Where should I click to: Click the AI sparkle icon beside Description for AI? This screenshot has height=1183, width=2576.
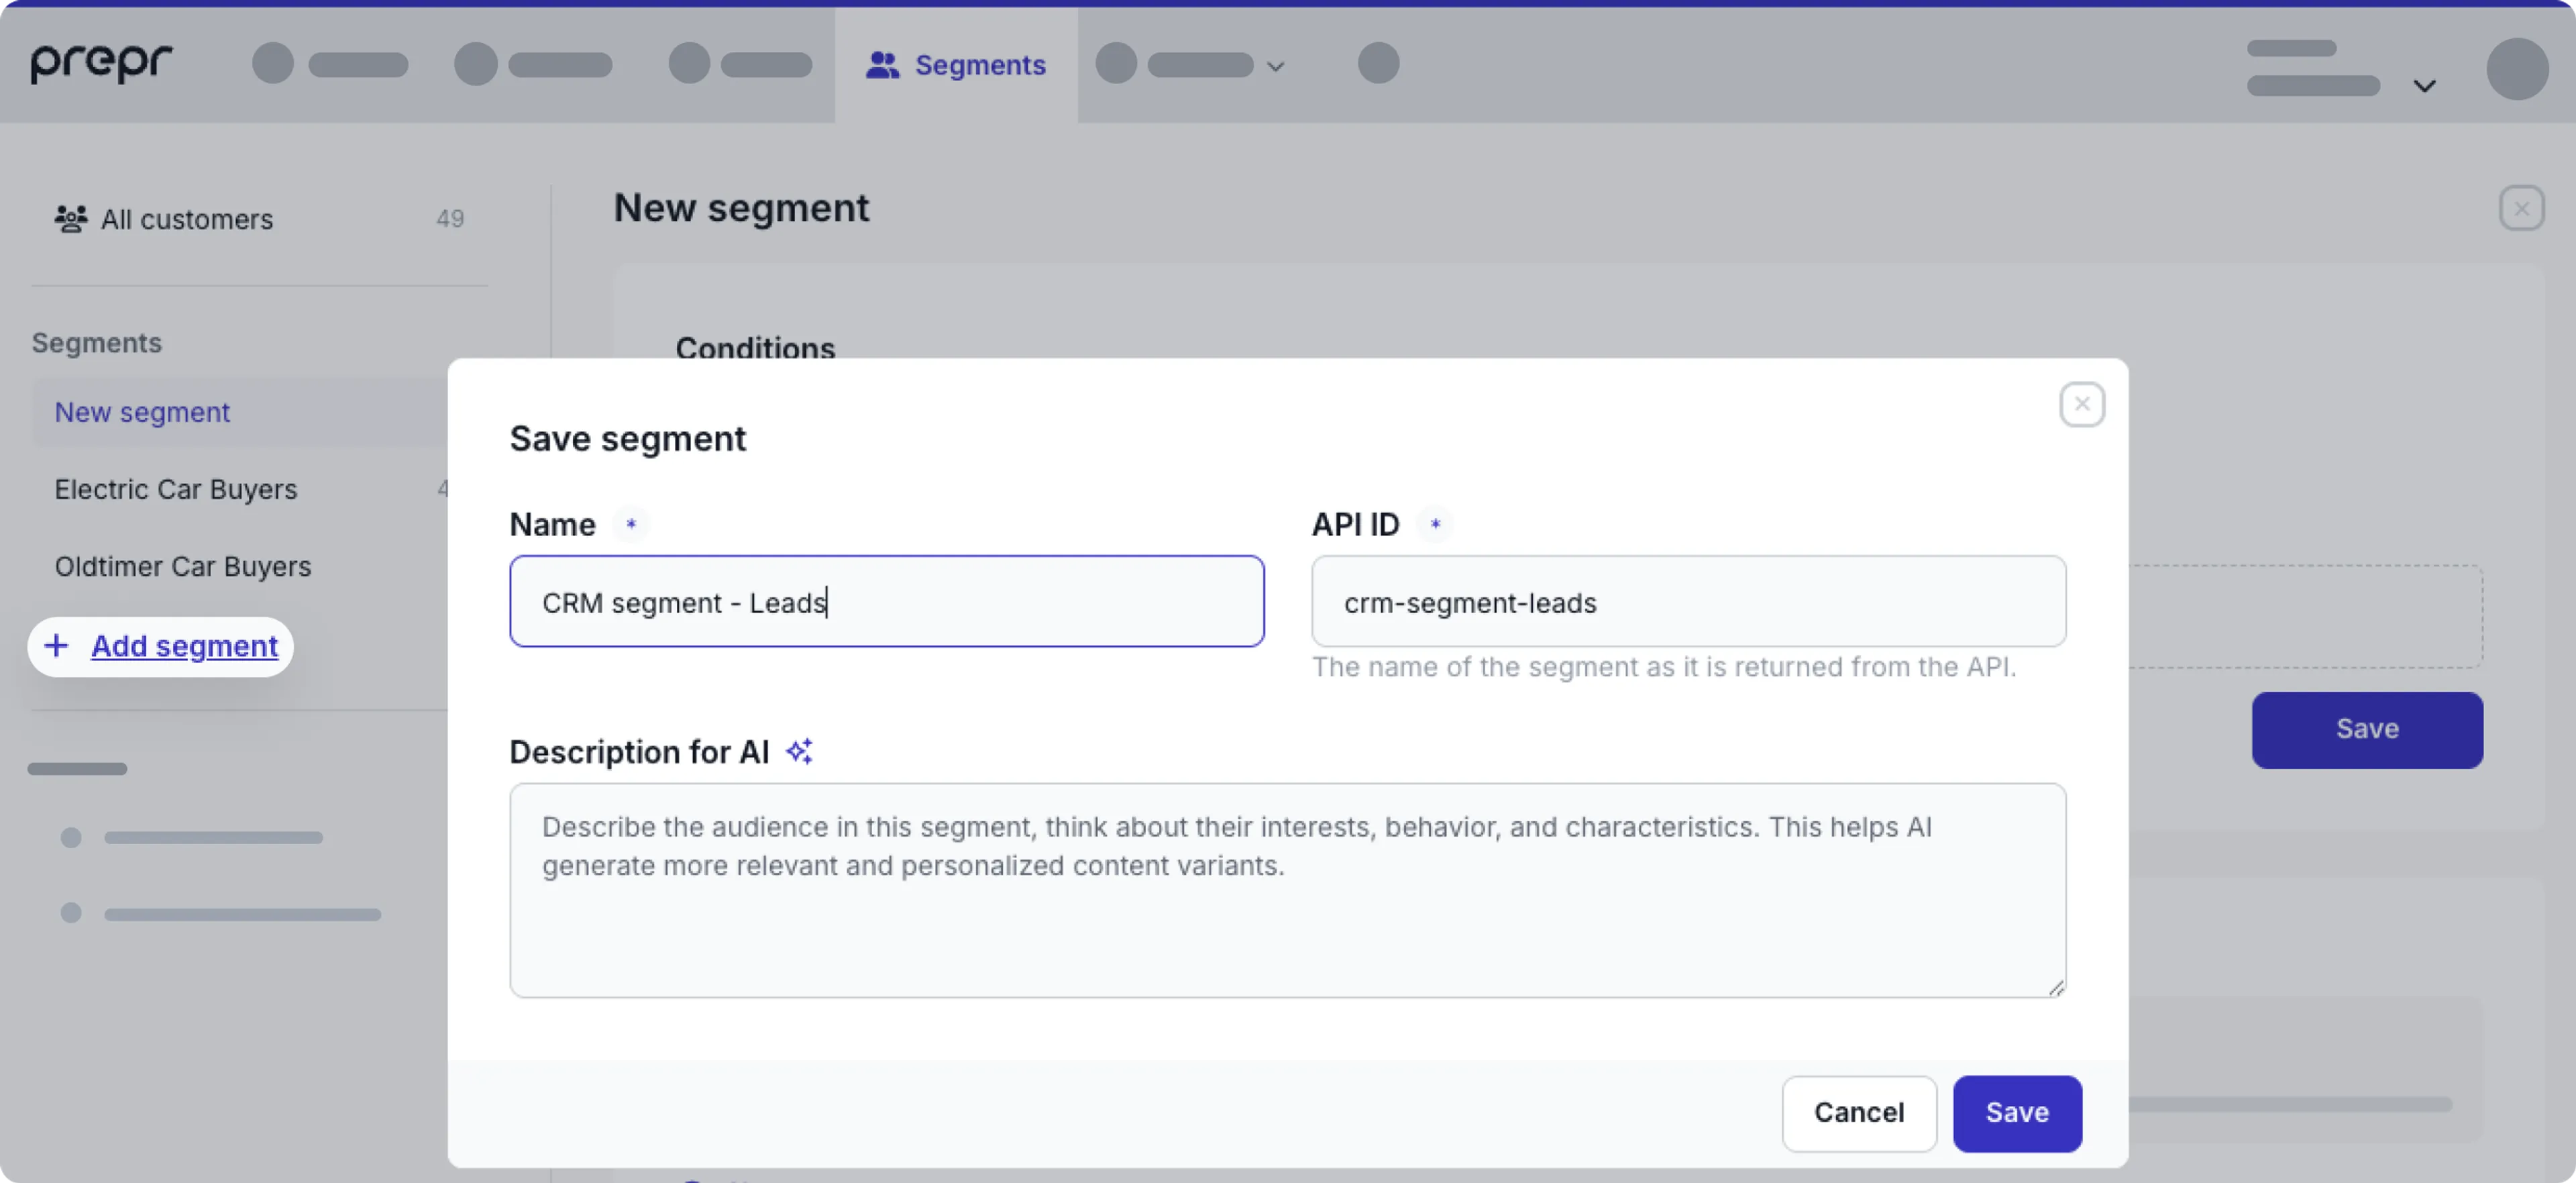tap(798, 750)
